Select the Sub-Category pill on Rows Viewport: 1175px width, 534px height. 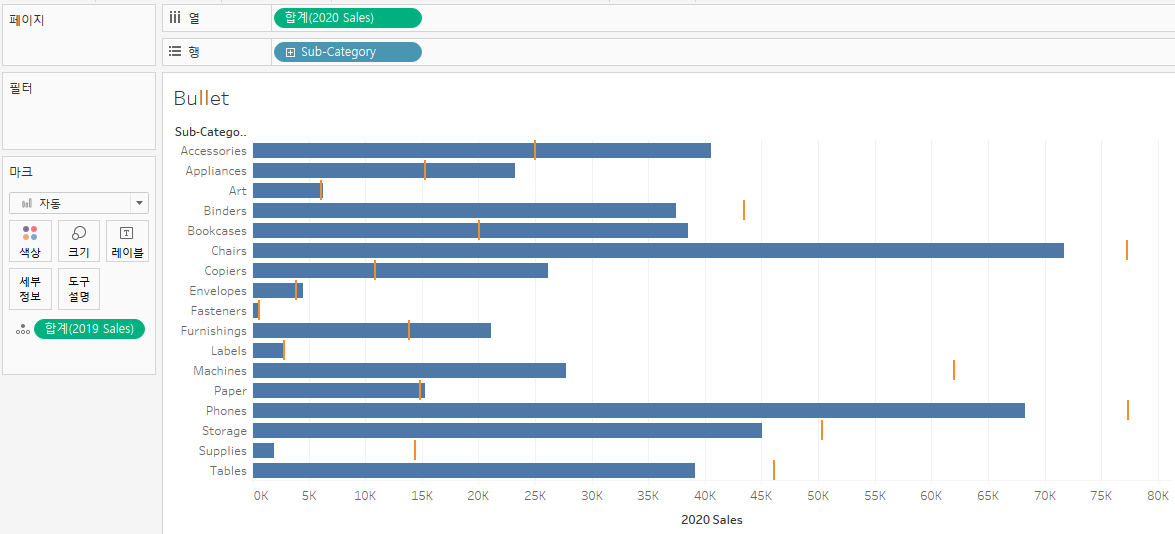(348, 52)
